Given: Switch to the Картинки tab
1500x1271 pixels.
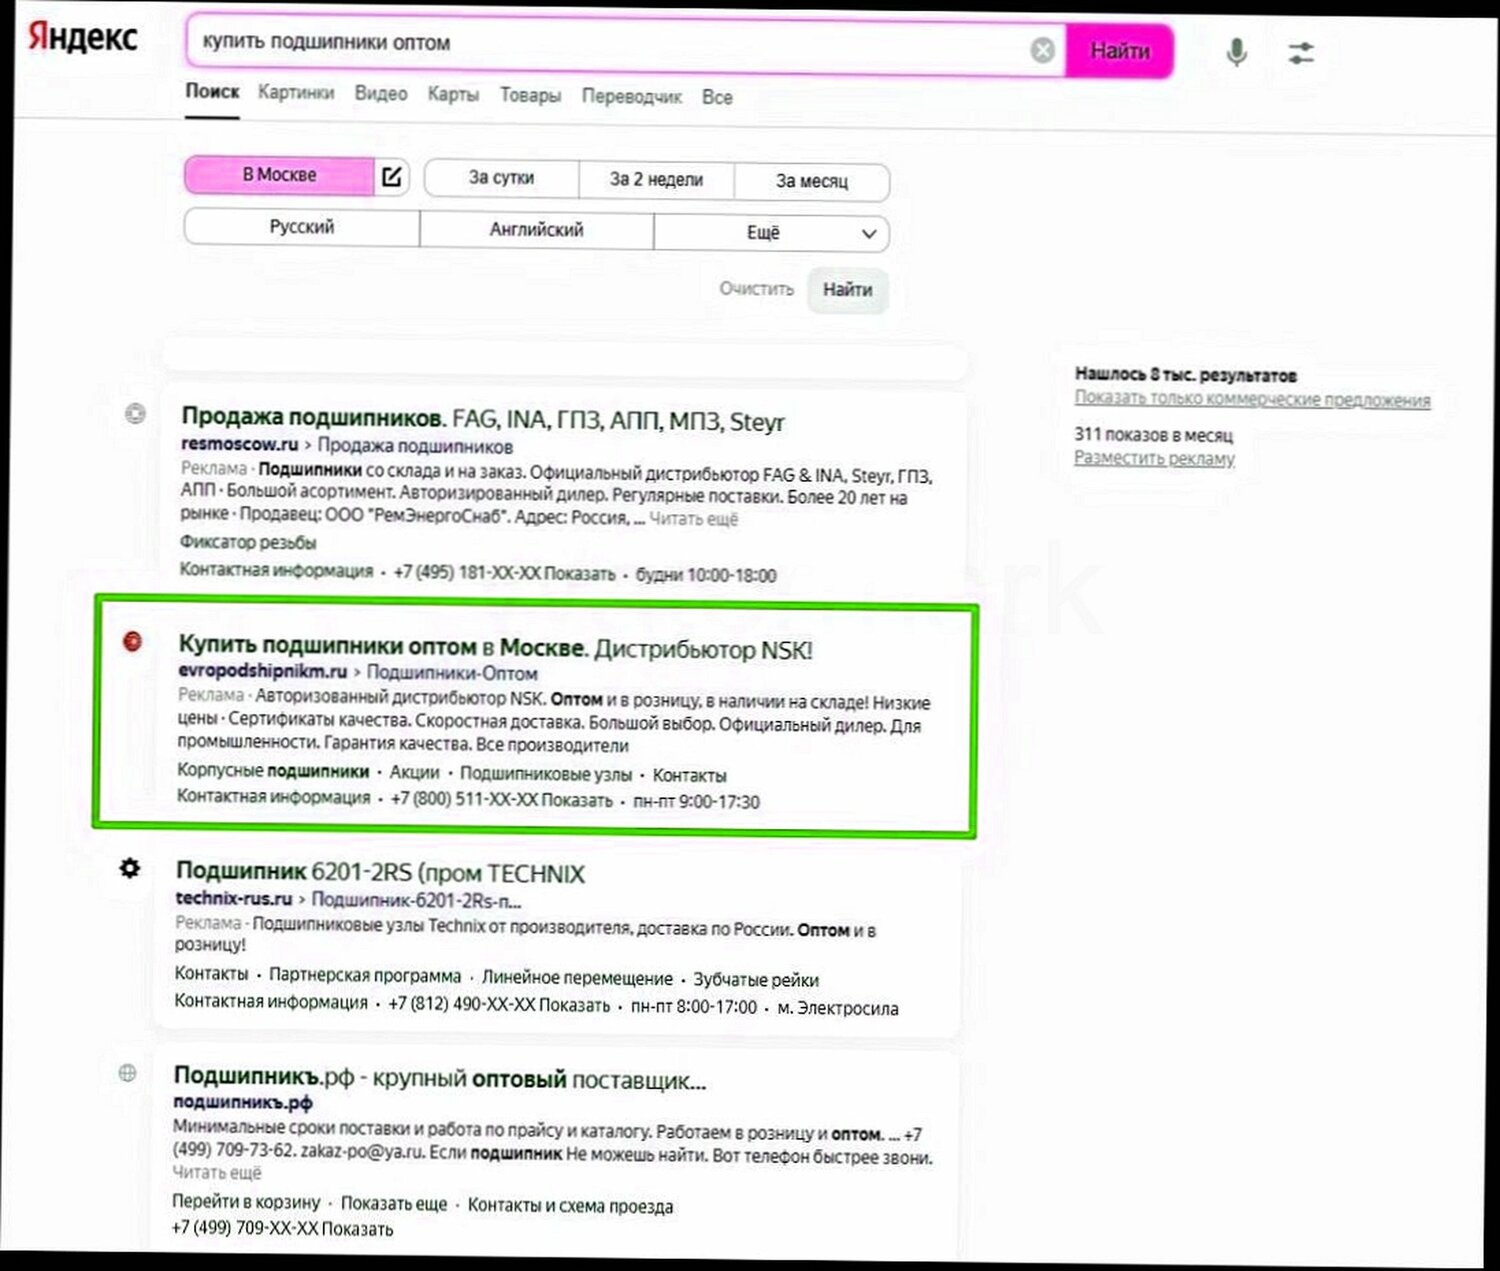Looking at the screenshot, I should point(296,92).
